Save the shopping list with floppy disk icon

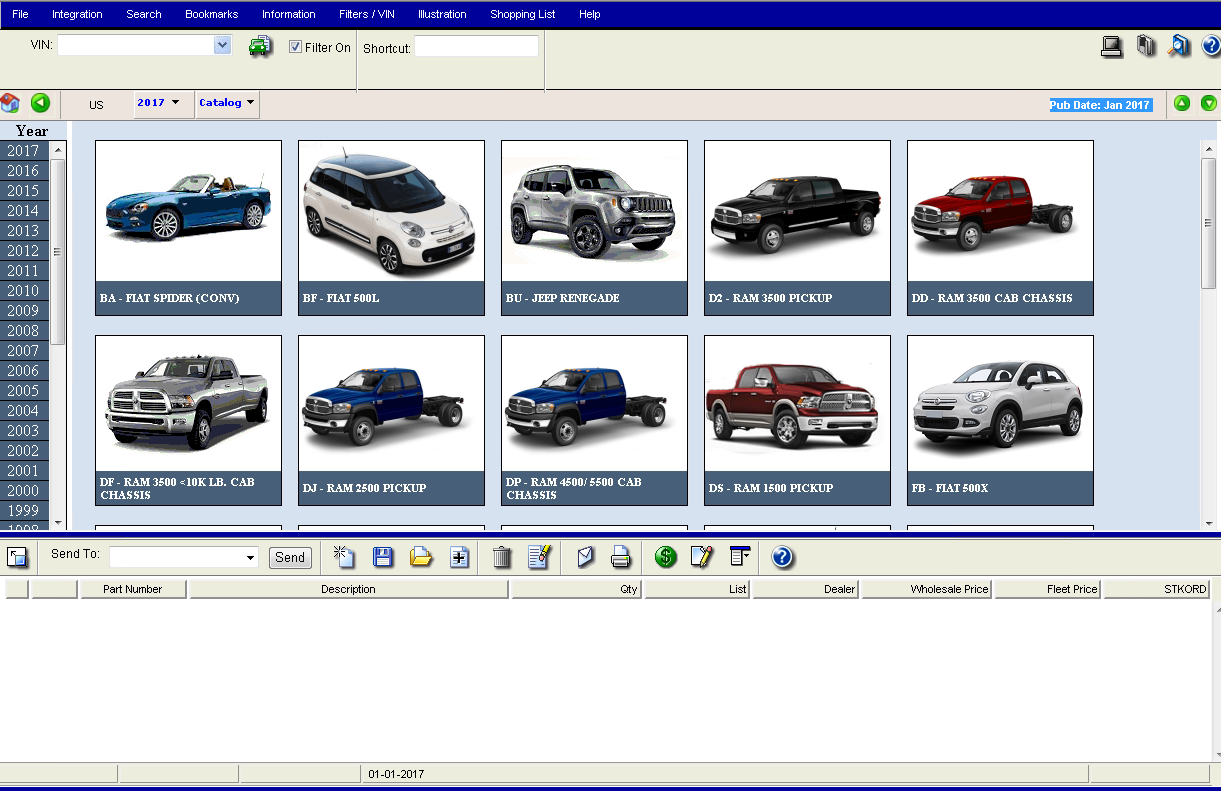tap(382, 557)
